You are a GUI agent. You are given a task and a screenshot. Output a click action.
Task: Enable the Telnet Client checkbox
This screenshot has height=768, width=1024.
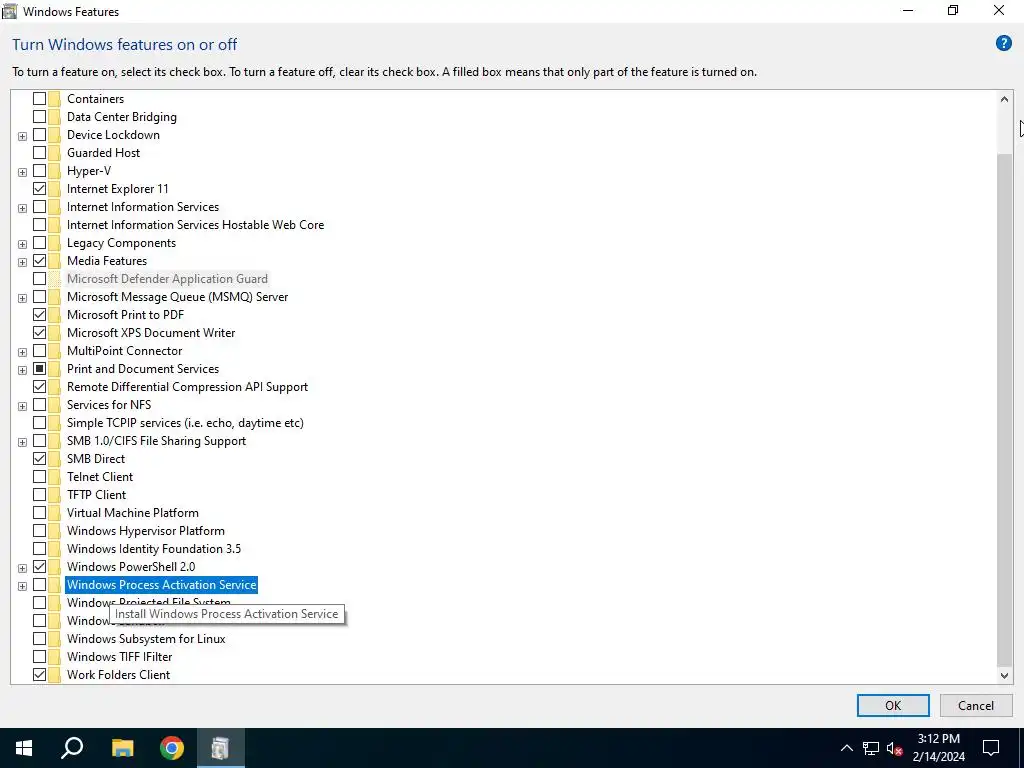point(39,477)
